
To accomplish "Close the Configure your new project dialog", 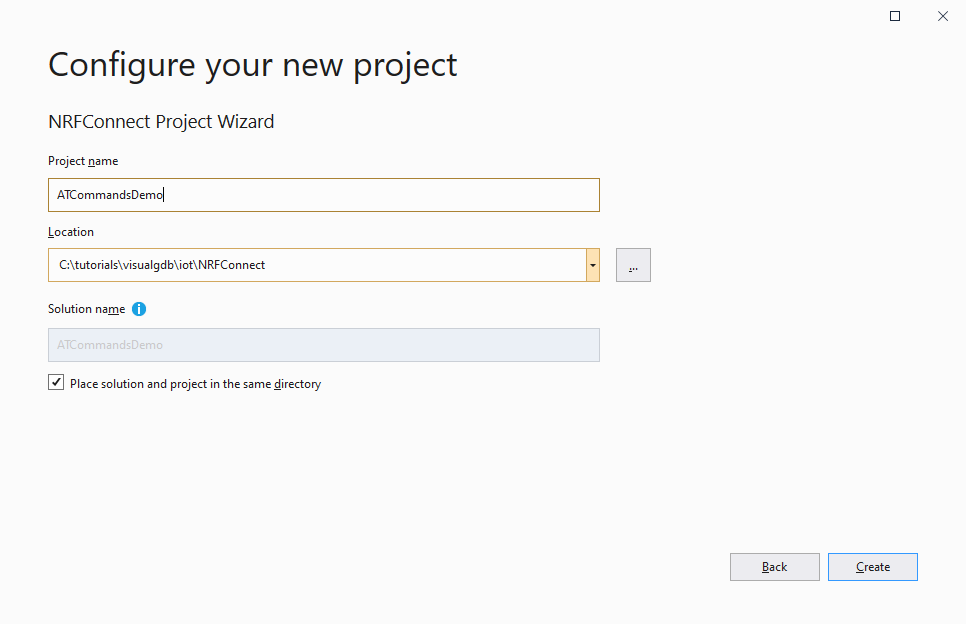I will pyautogui.click(x=943, y=16).
